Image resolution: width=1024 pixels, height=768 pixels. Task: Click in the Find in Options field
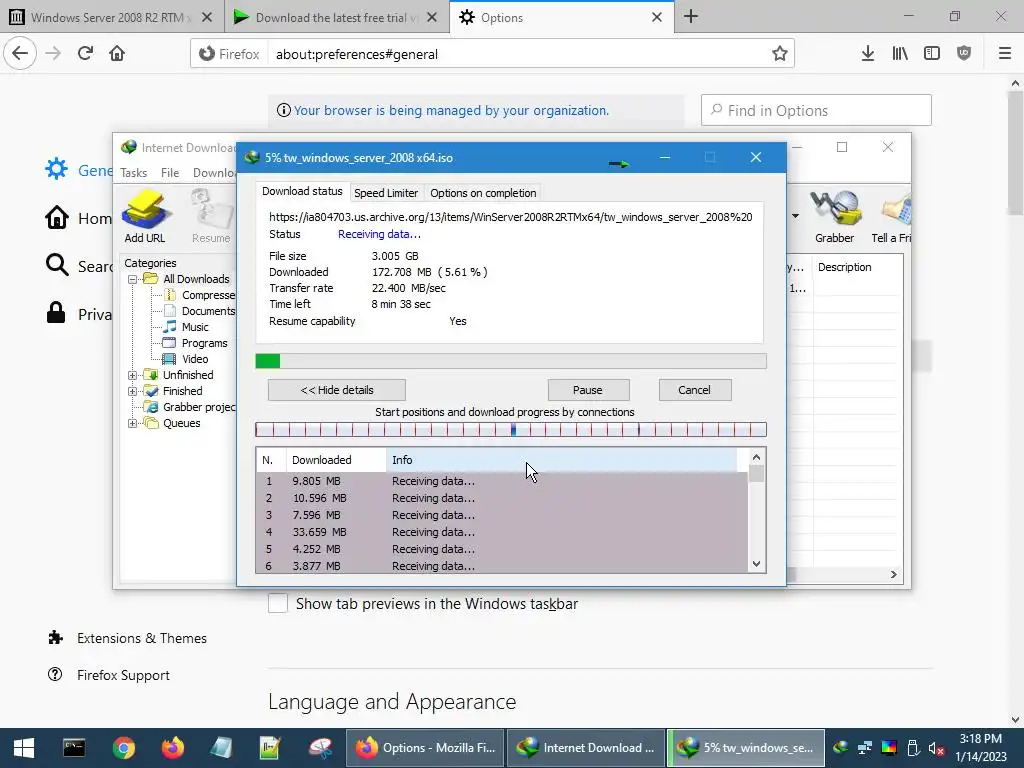[x=816, y=110]
